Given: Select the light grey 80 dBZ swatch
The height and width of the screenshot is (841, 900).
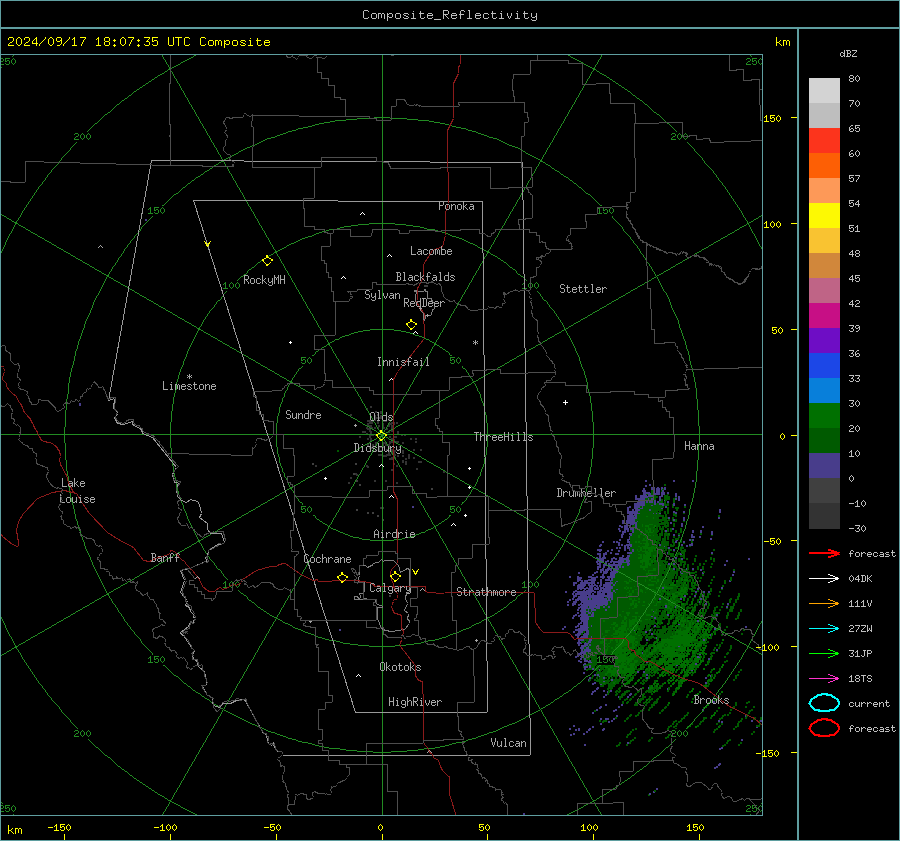Looking at the screenshot, I should 824,91.
